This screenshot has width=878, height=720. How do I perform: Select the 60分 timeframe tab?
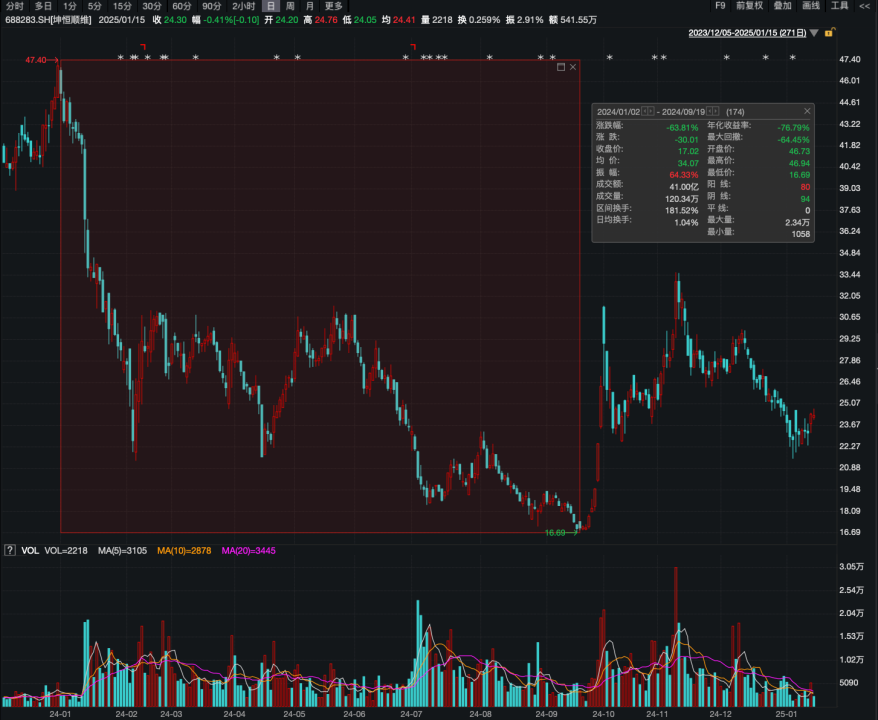point(182,6)
